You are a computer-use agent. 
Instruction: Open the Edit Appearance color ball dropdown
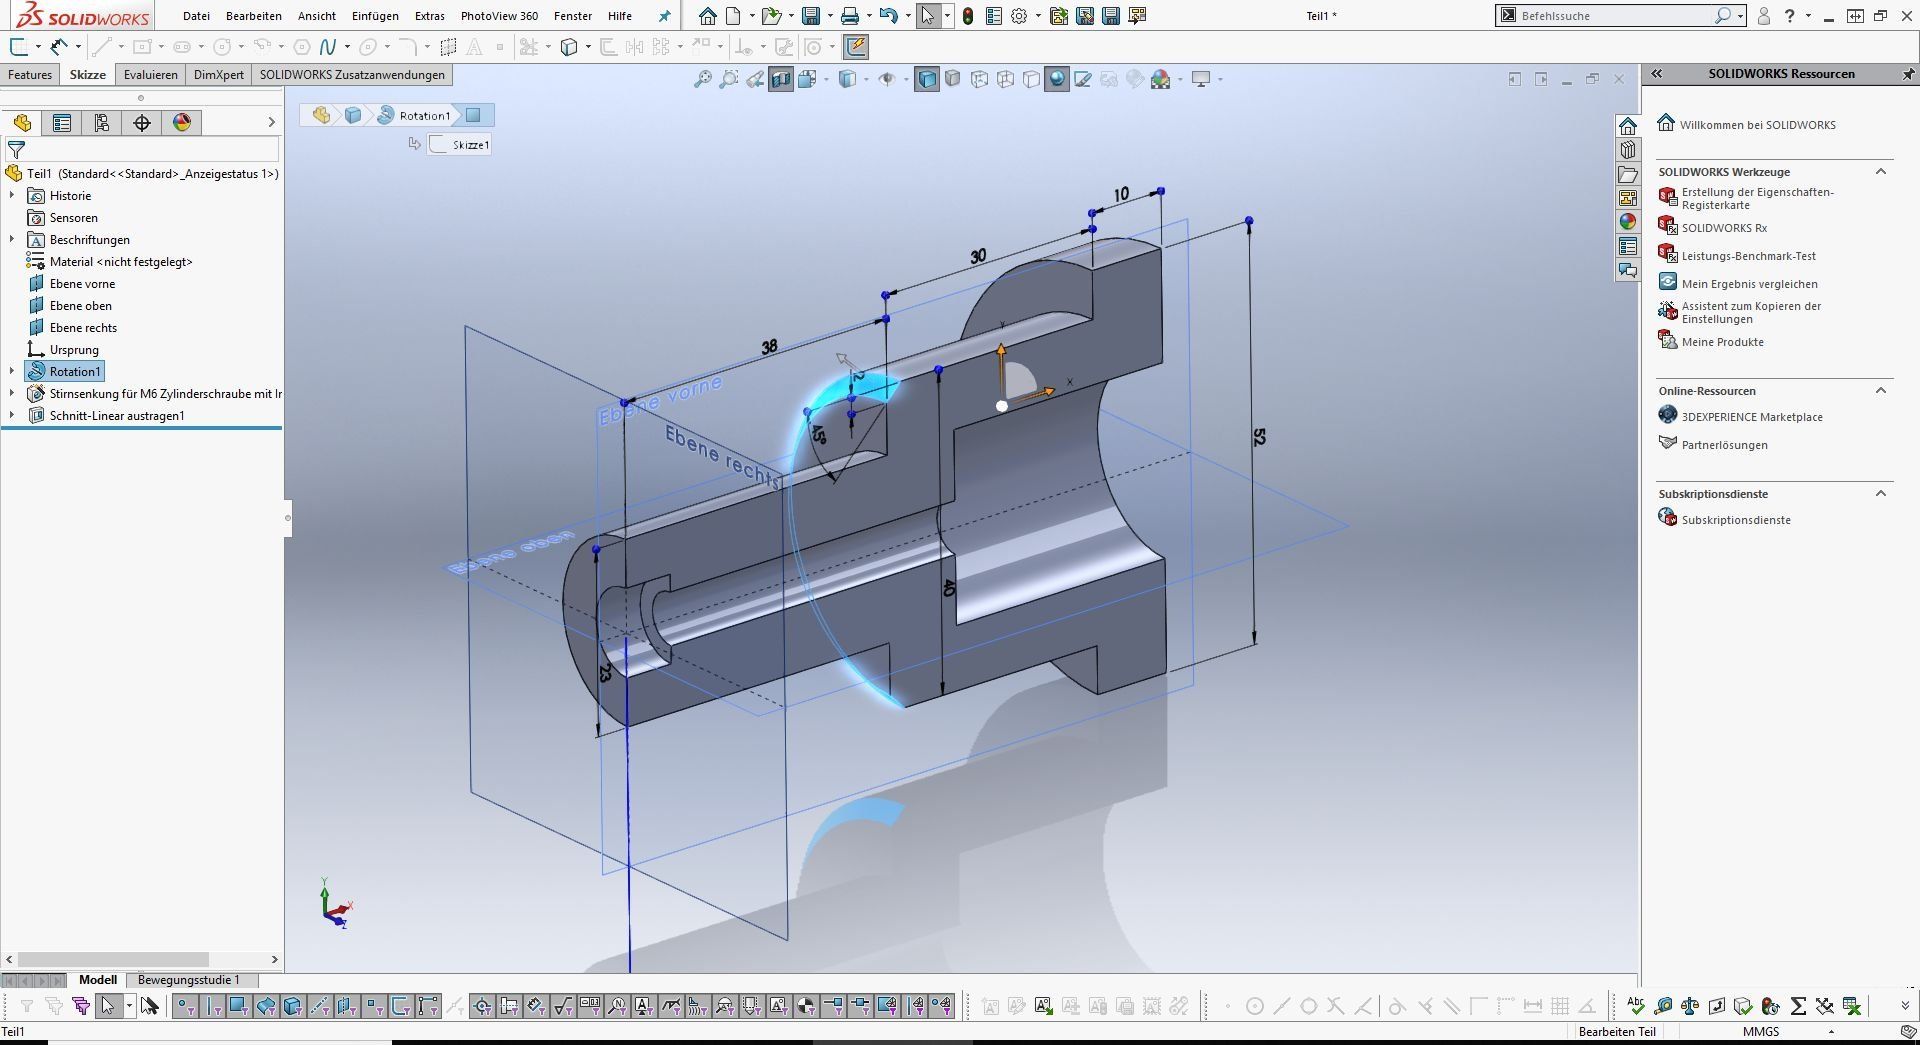tap(1180, 80)
